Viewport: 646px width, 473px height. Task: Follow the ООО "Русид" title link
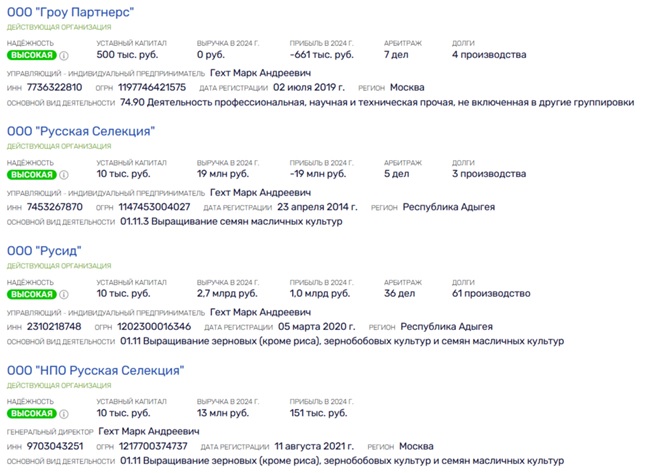tap(44, 251)
